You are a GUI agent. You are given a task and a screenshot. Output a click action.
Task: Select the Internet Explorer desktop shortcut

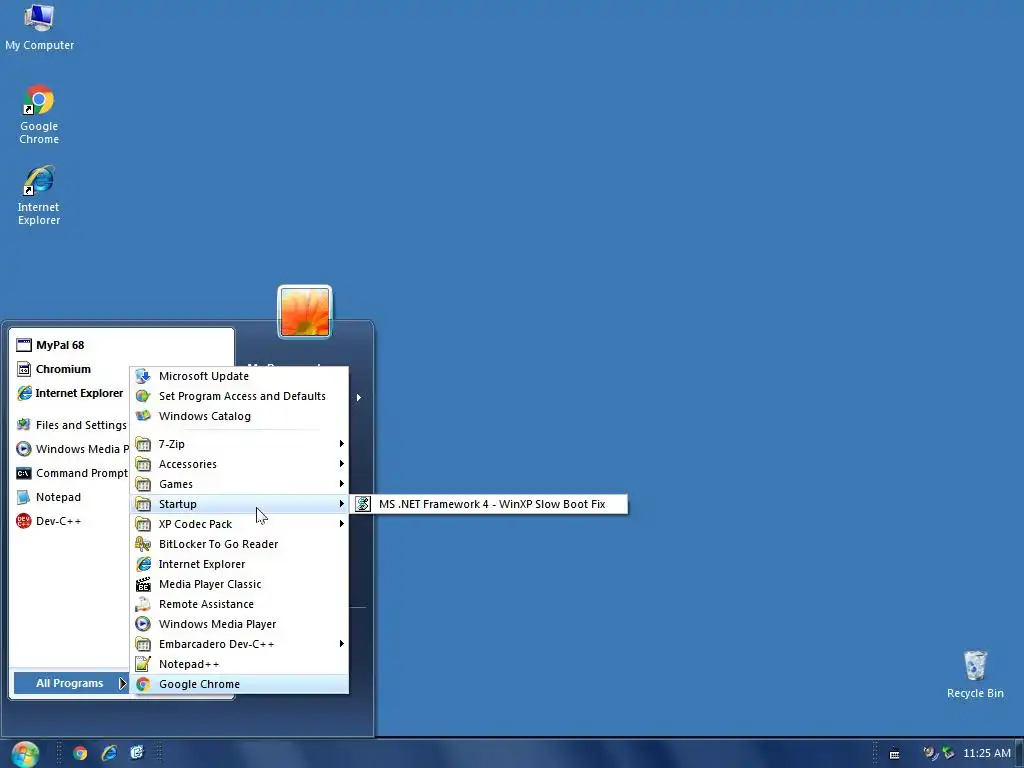coord(39,195)
